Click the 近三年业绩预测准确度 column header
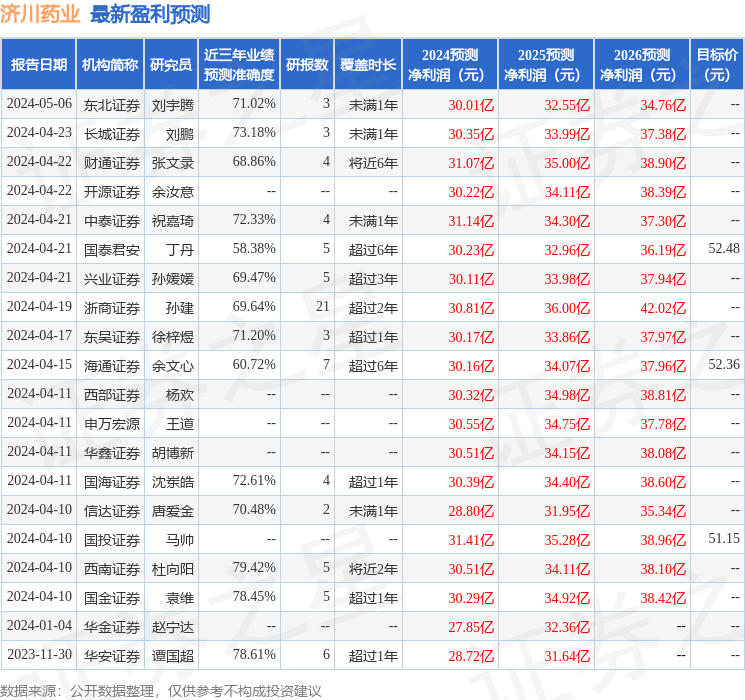The image size is (745, 700). coord(239,65)
